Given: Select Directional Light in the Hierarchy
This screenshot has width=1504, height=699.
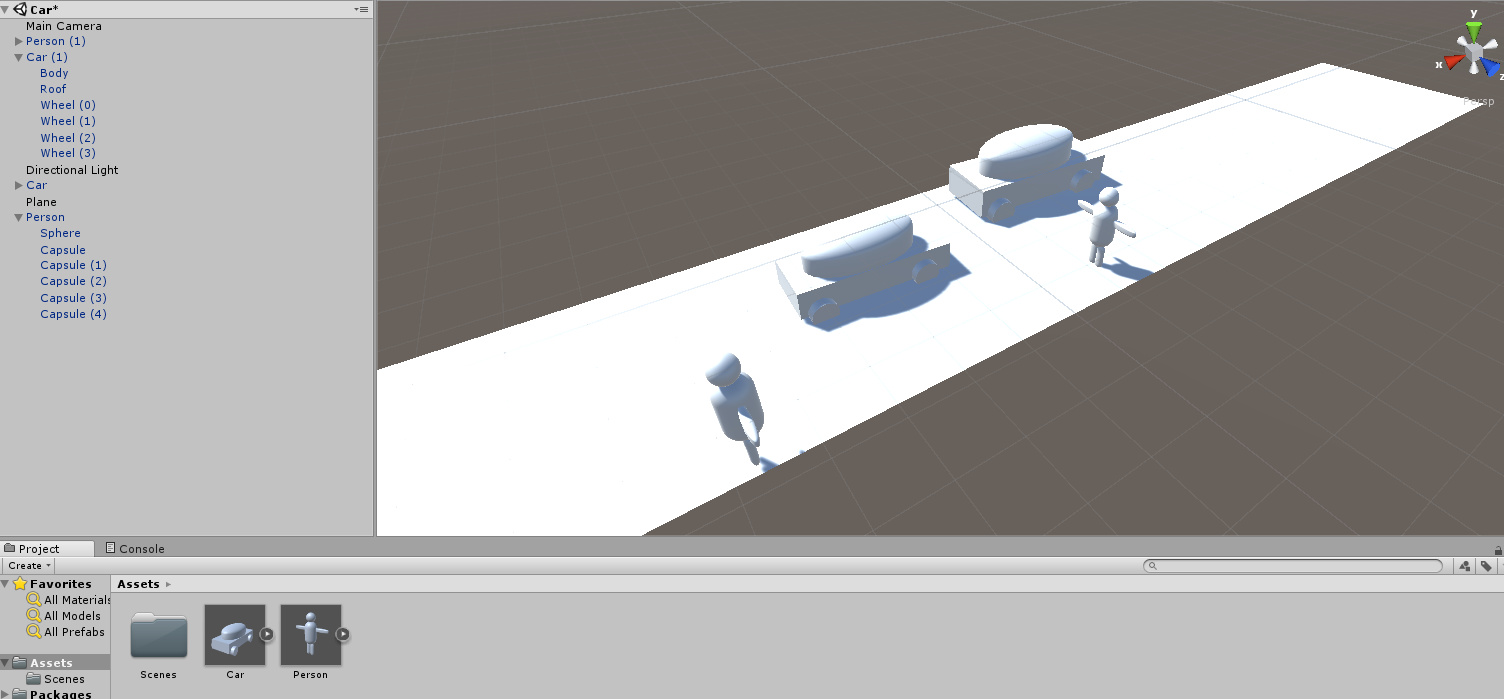Looking at the screenshot, I should 72,170.
